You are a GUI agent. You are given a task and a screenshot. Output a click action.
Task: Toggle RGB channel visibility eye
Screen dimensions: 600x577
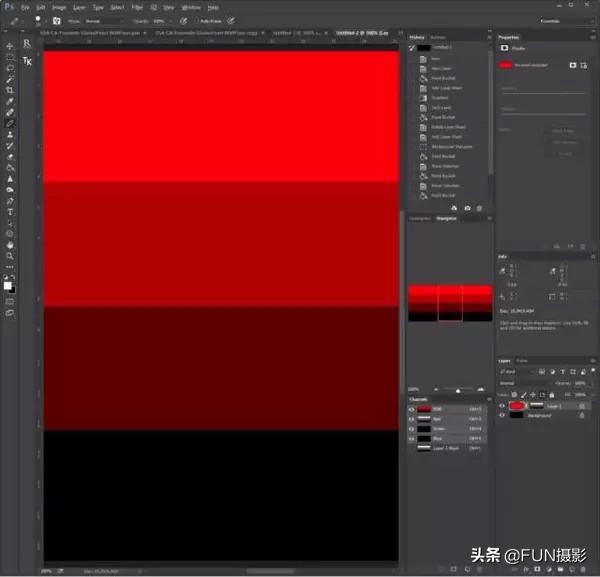click(x=411, y=408)
